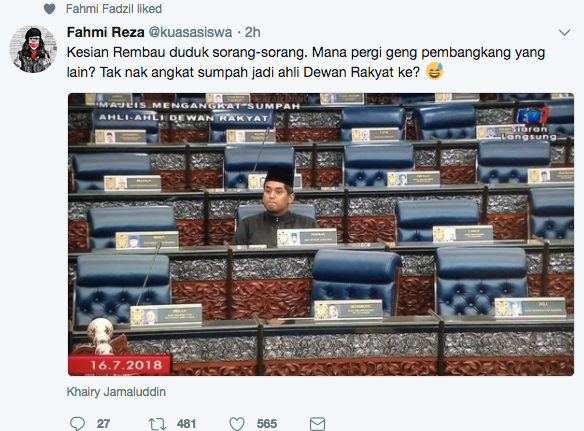Viewport: 584px width, 431px height.
Task: Click the small liked heart icon at top
Action: pyautogui.click(x=50, y=9)
